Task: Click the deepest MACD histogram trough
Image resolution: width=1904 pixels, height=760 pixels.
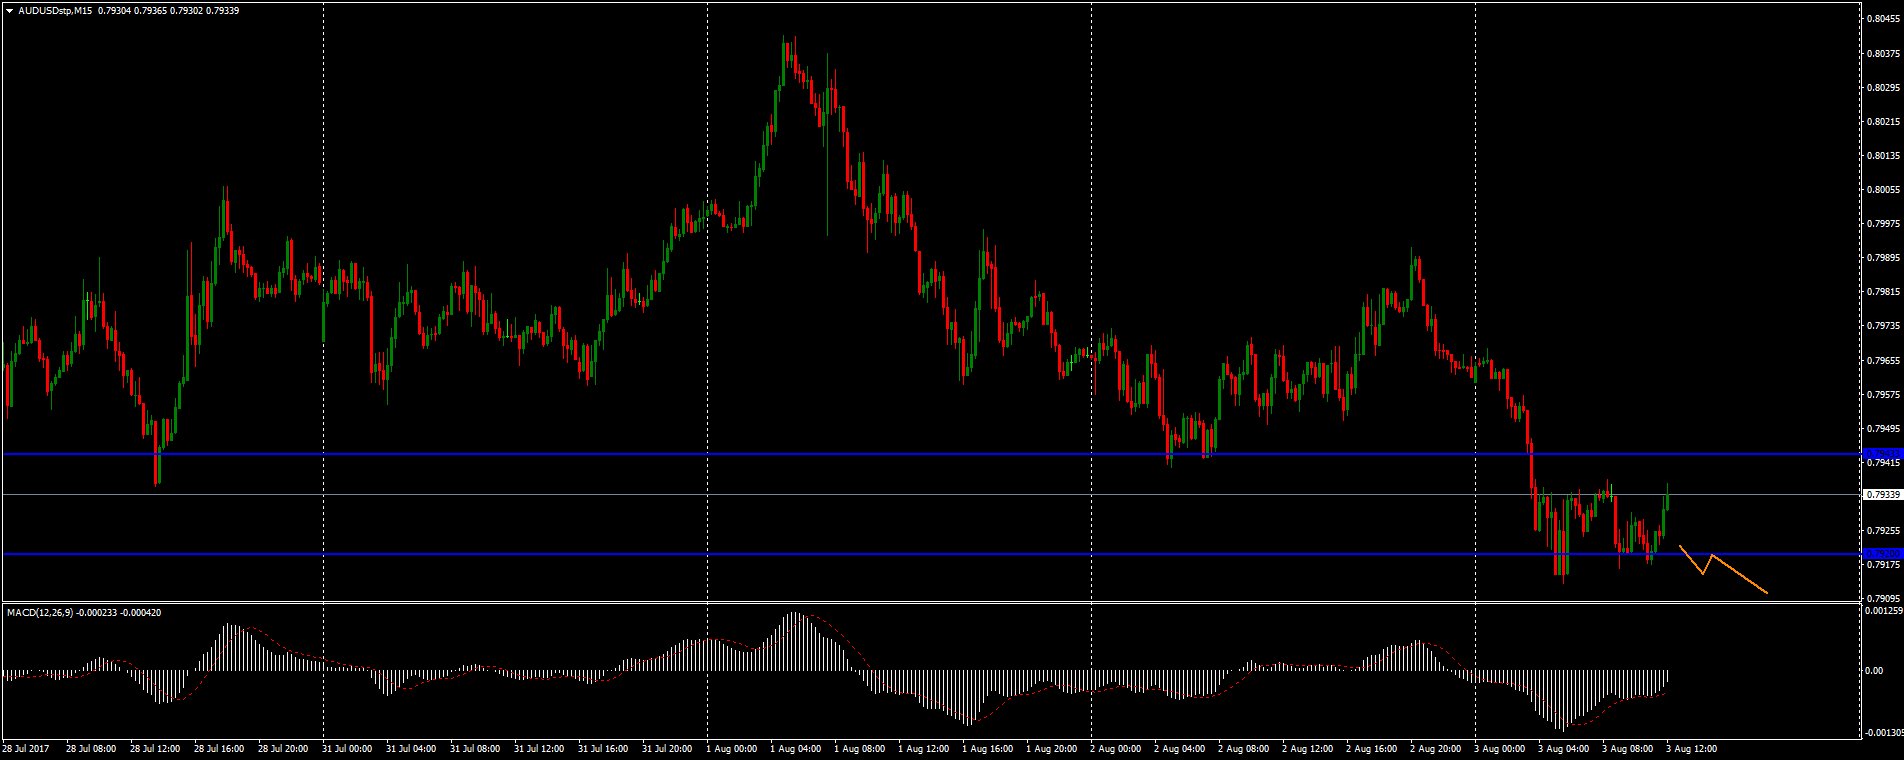Action: [1561, 728]
